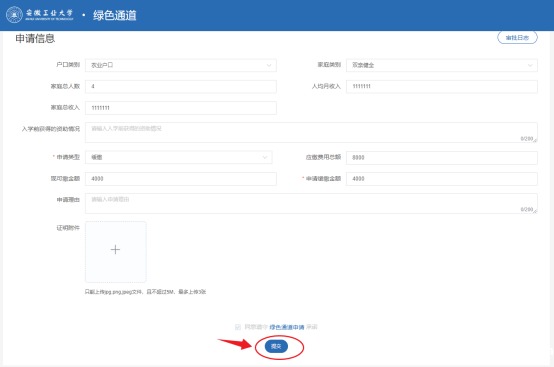
Task: Click the plus icon to upload attachment
Action: pos(116,250)
